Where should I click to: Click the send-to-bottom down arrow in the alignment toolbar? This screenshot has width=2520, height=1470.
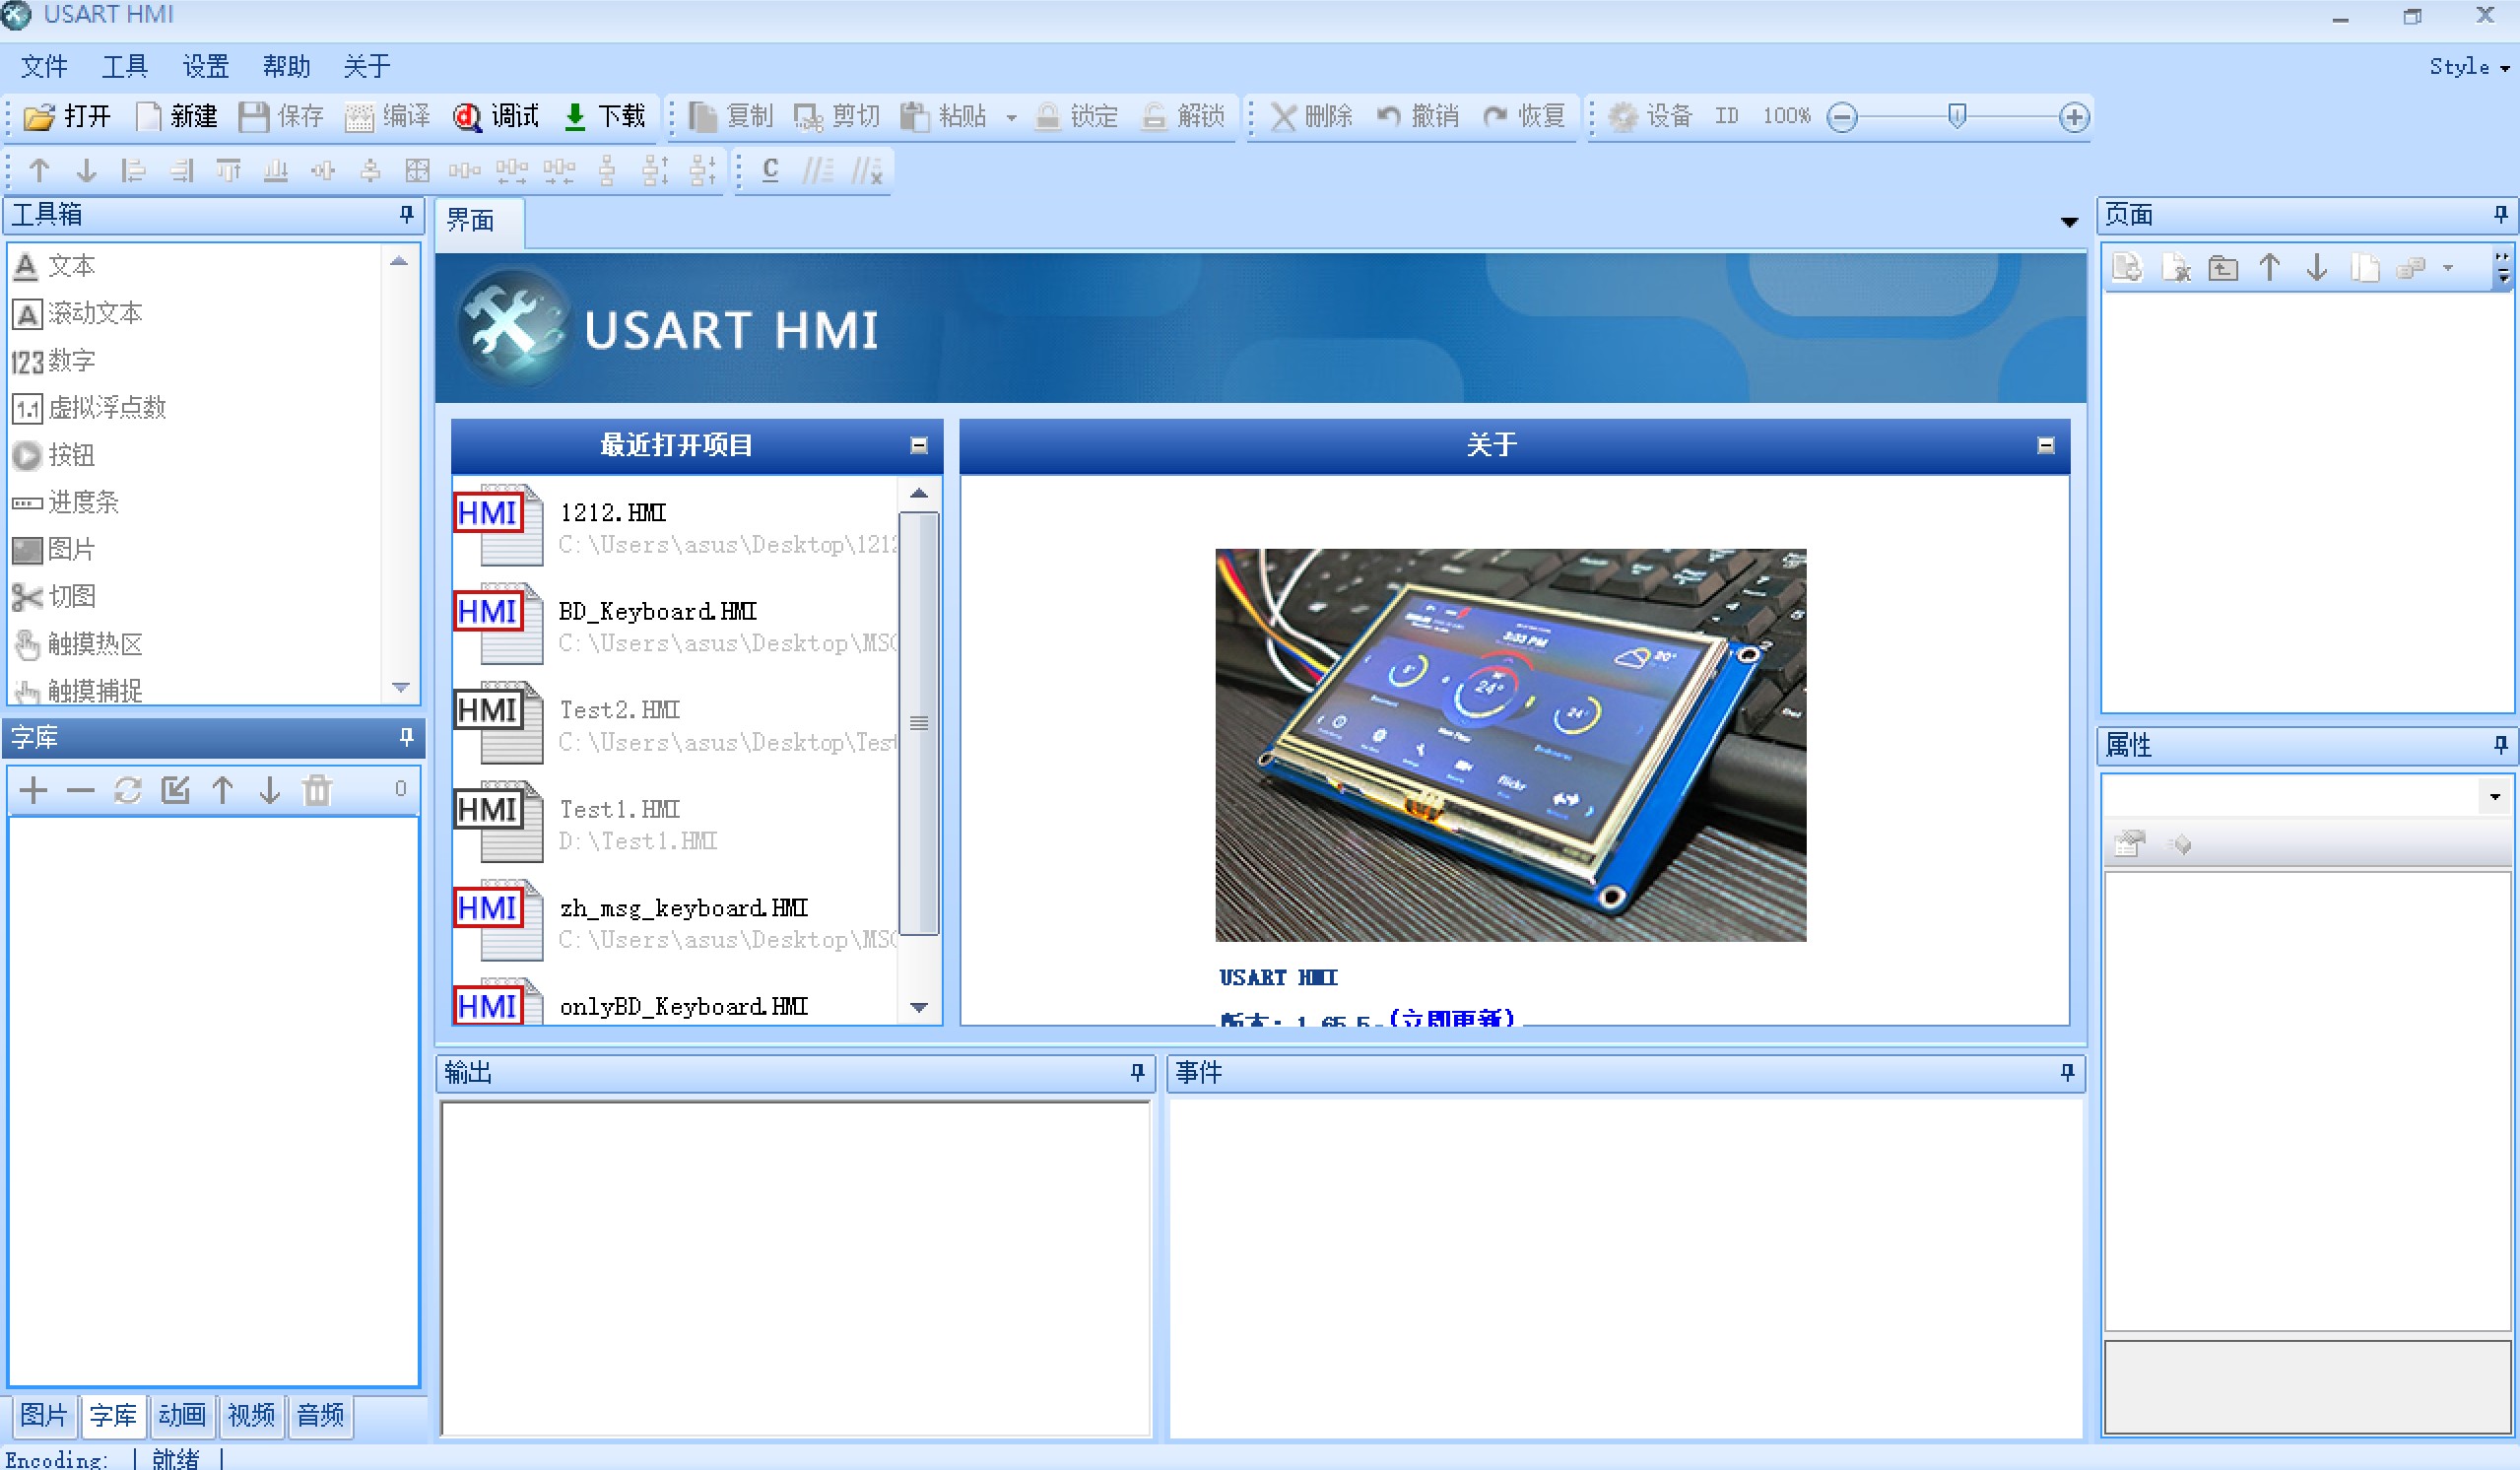click(x=87, y=171)
